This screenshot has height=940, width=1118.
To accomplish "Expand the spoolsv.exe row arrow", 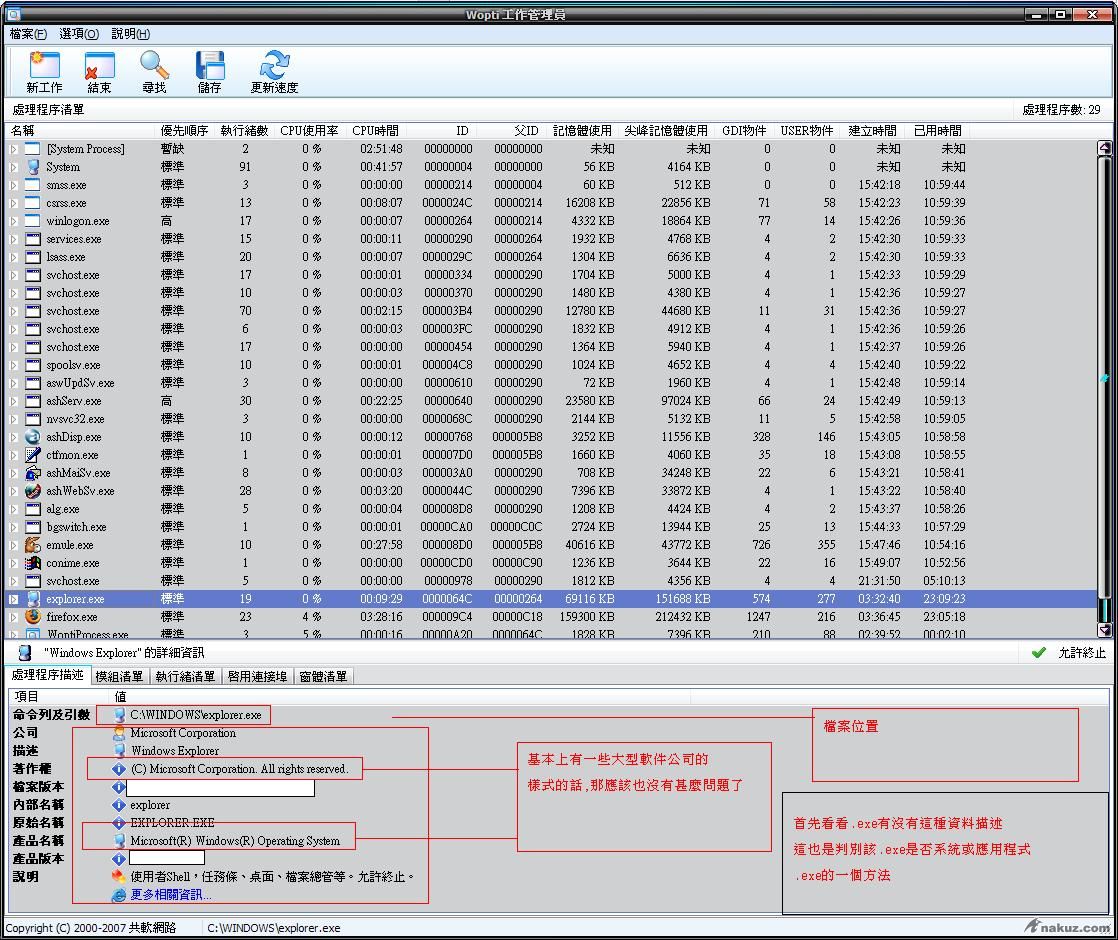I will coord(14,365).
